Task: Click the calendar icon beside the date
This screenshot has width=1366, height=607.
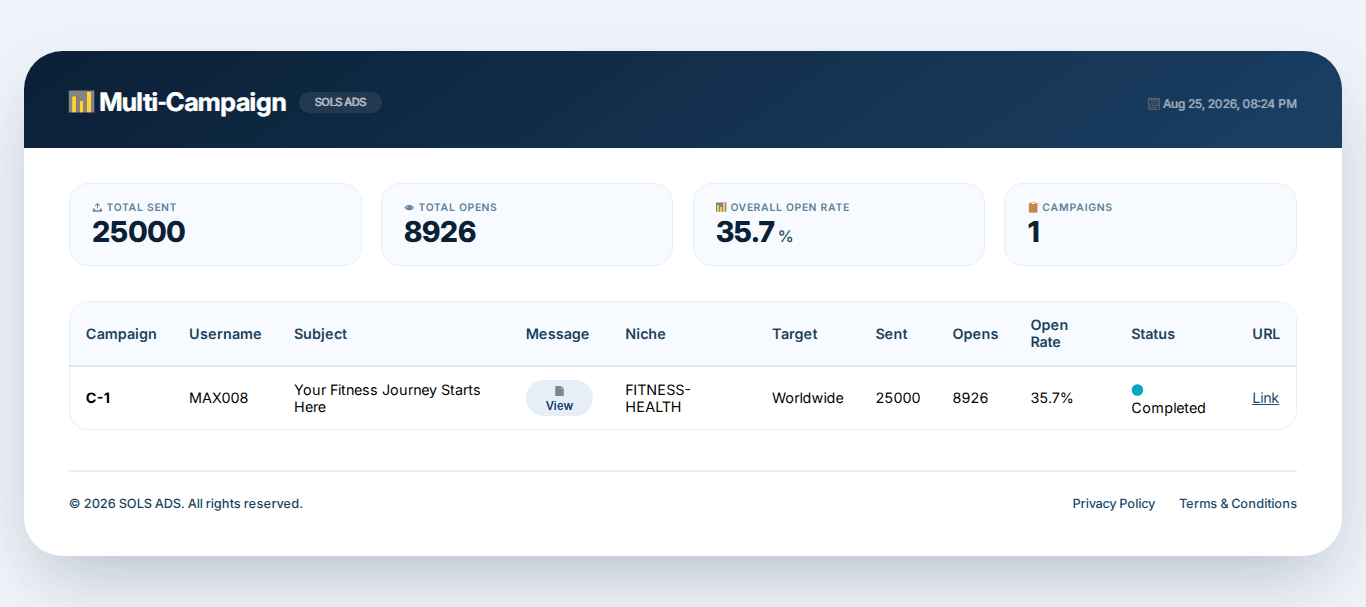Action: (1153, 104)
